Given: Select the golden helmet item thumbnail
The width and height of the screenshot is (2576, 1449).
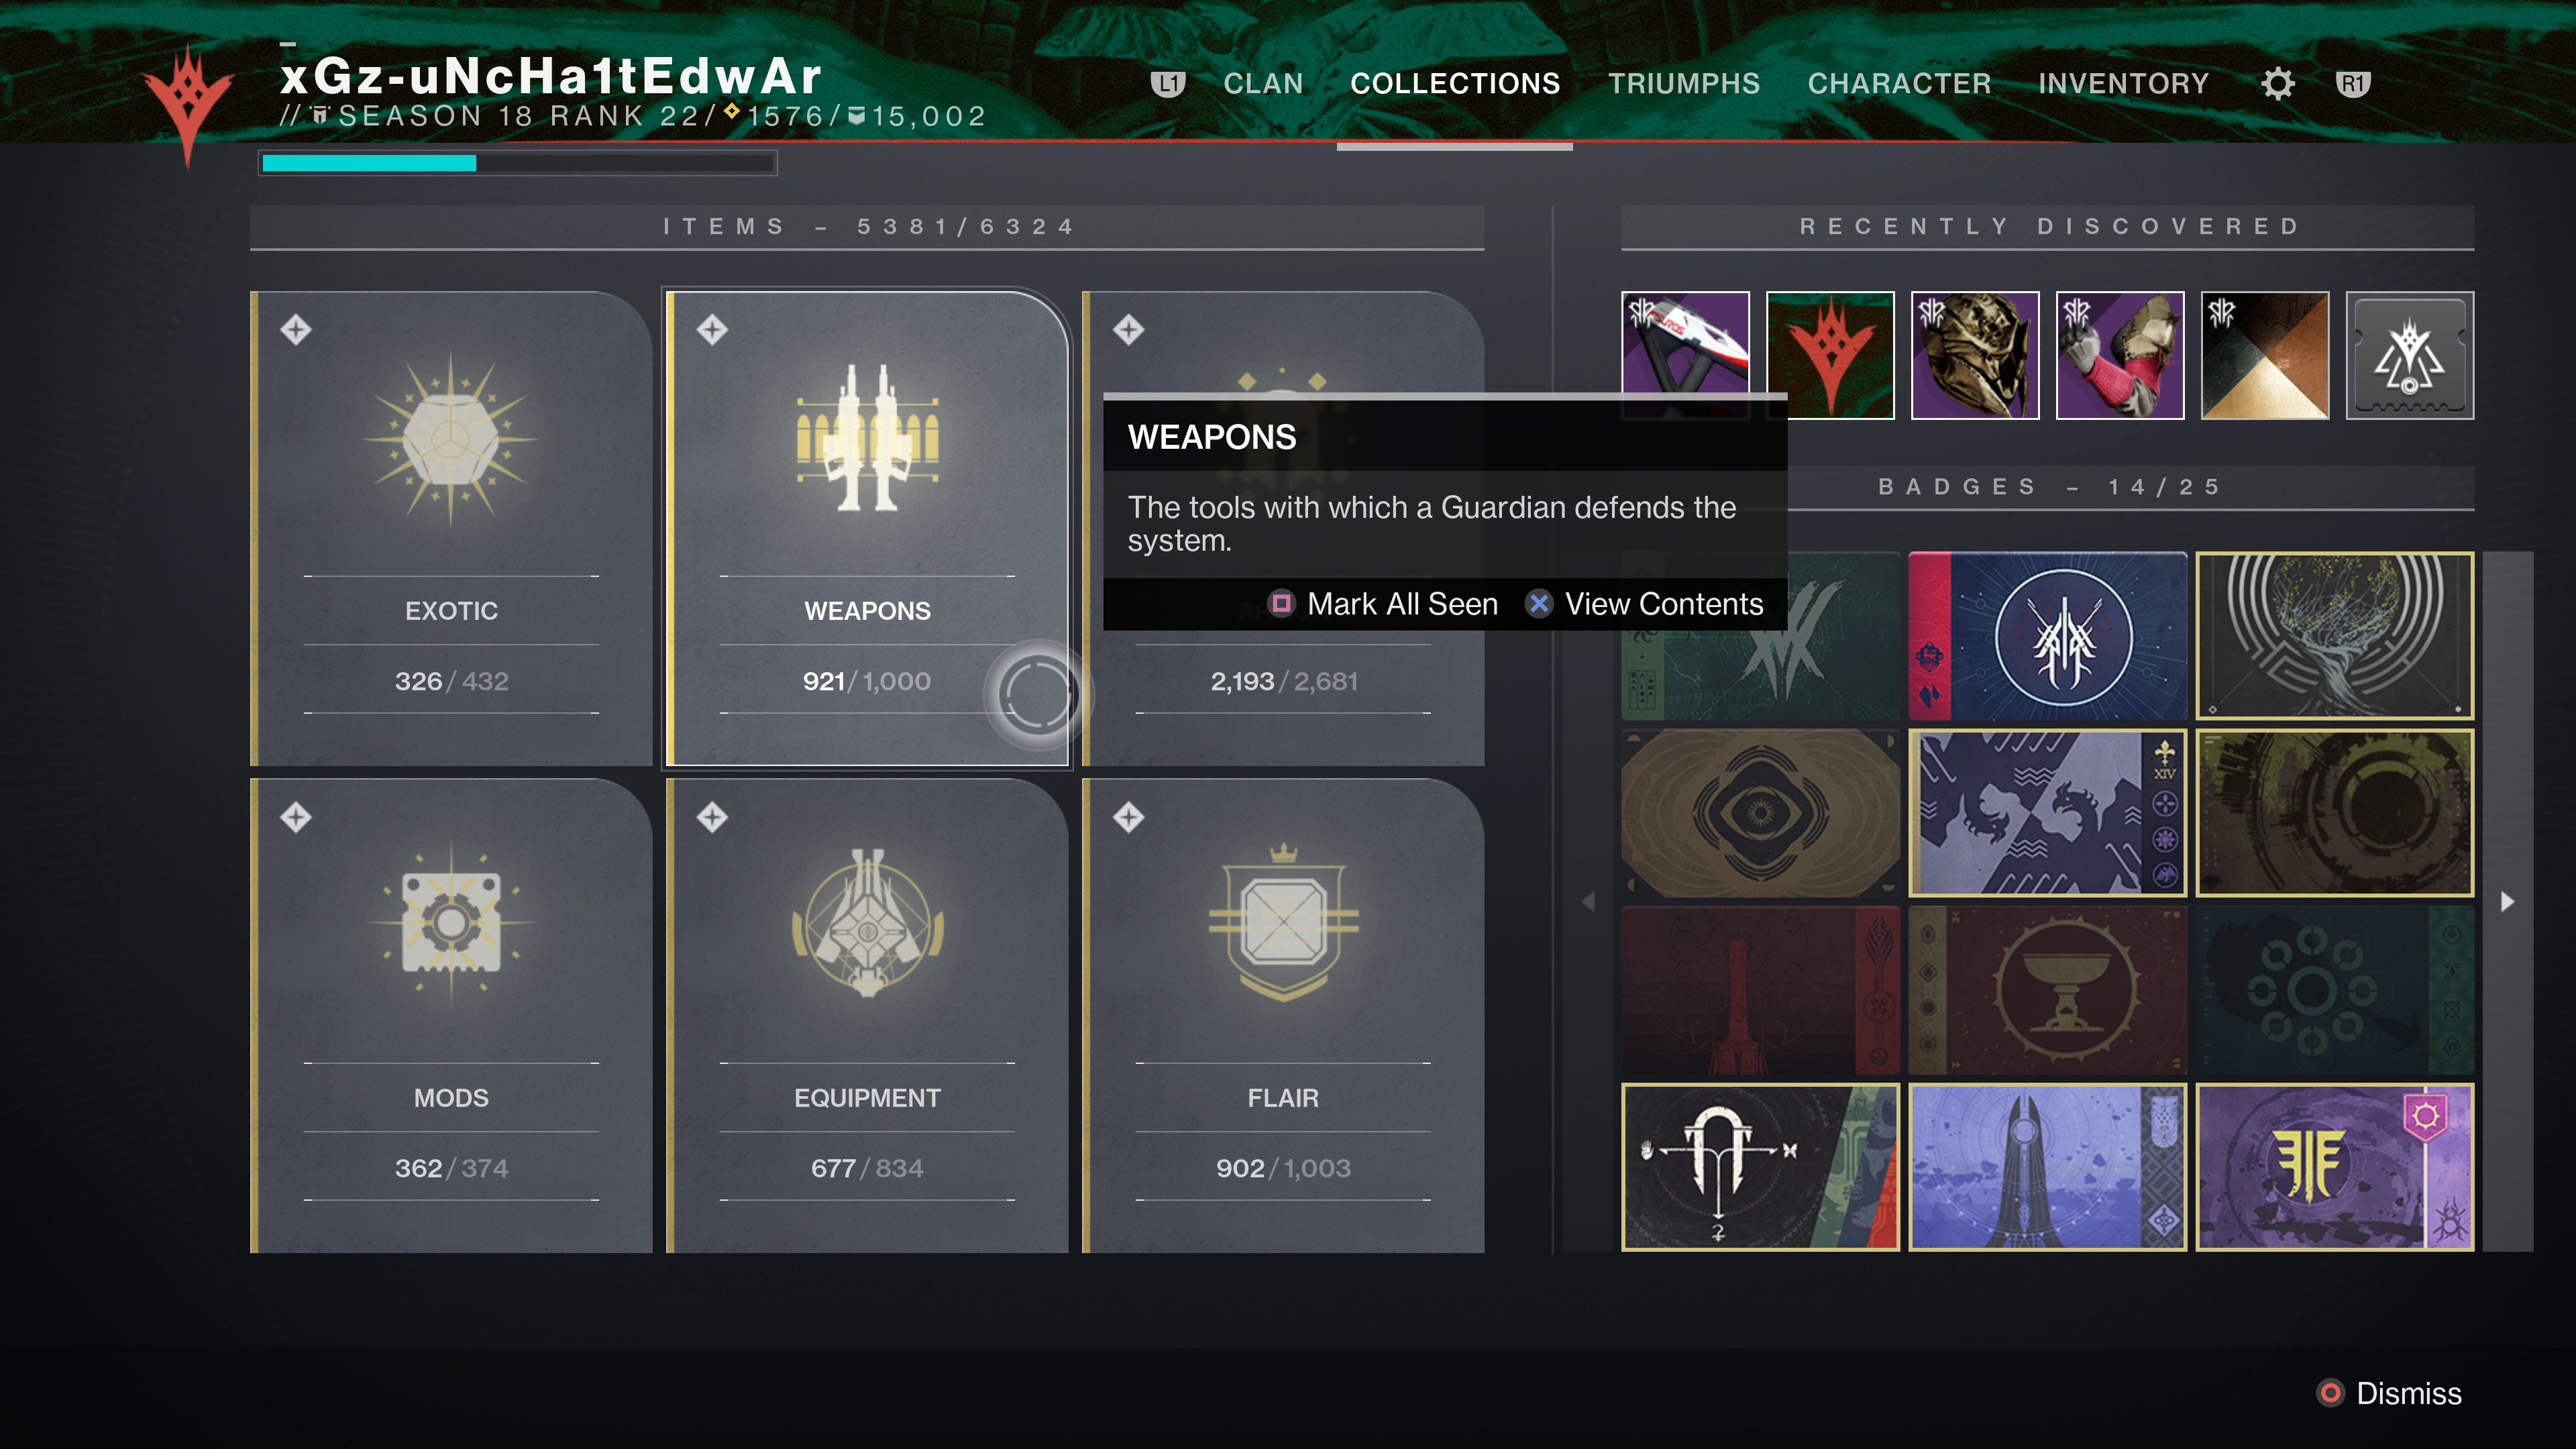Looking at the screenshot, I should 1975,355.
